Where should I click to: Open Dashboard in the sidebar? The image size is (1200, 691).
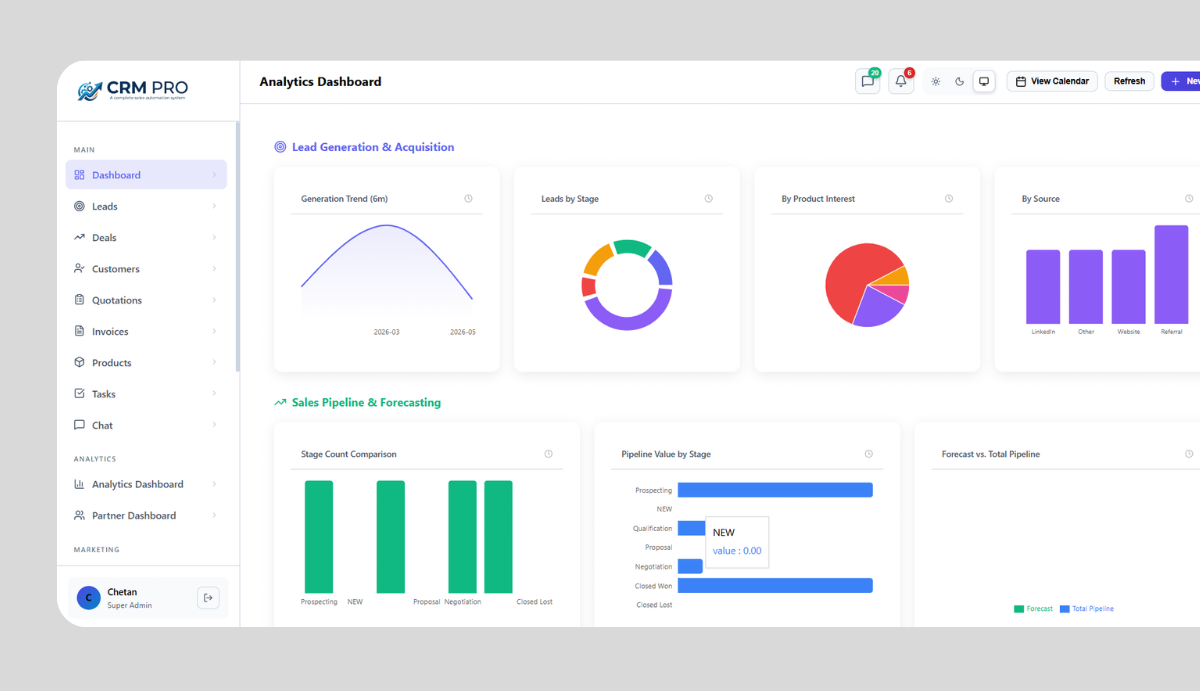click(x=146, y=175)
